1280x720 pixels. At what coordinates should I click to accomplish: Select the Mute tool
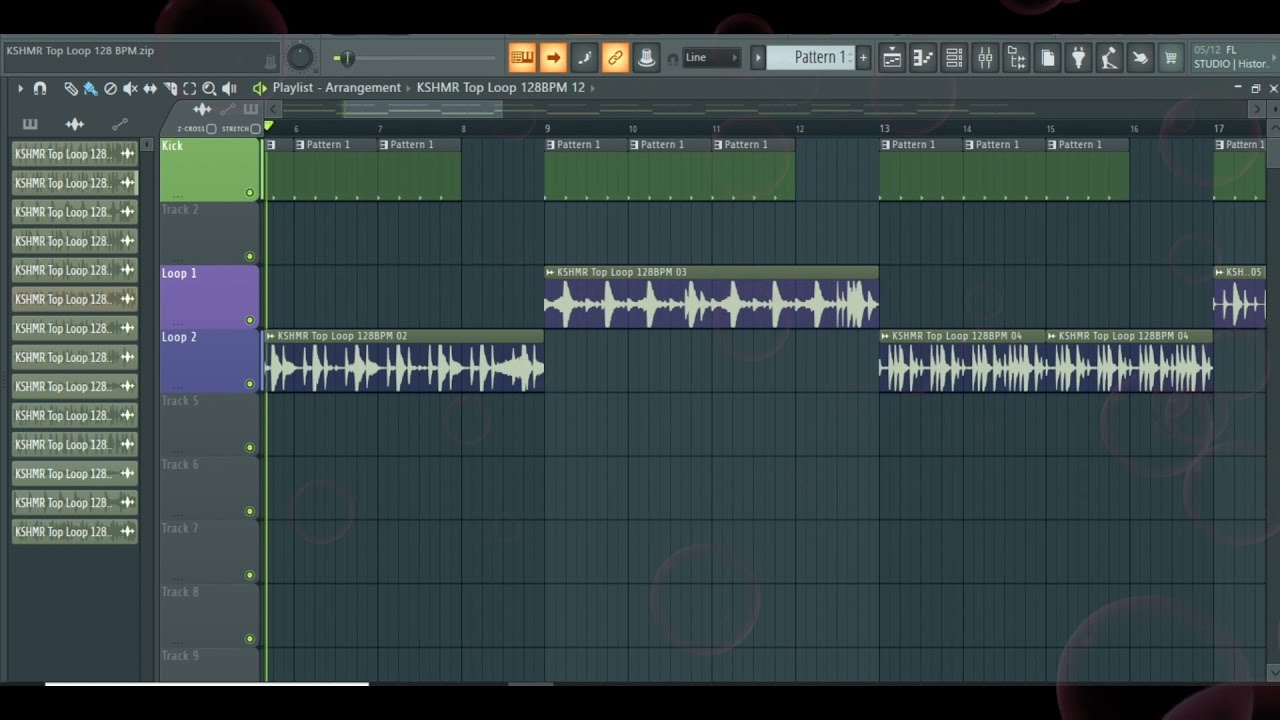[x=130, y=88]
